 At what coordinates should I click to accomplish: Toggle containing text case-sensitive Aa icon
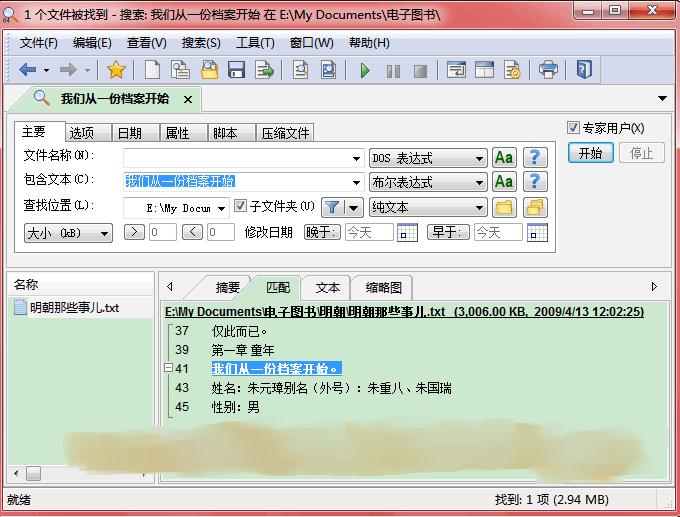point(504,182)
